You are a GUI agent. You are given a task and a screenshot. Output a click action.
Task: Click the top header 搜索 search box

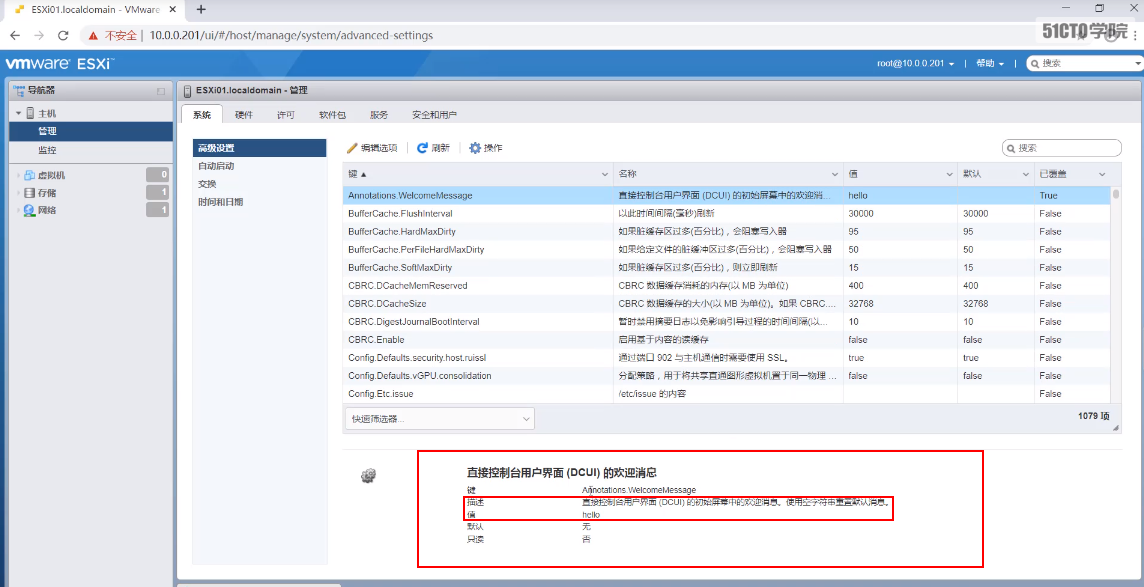coord(1085,63)
